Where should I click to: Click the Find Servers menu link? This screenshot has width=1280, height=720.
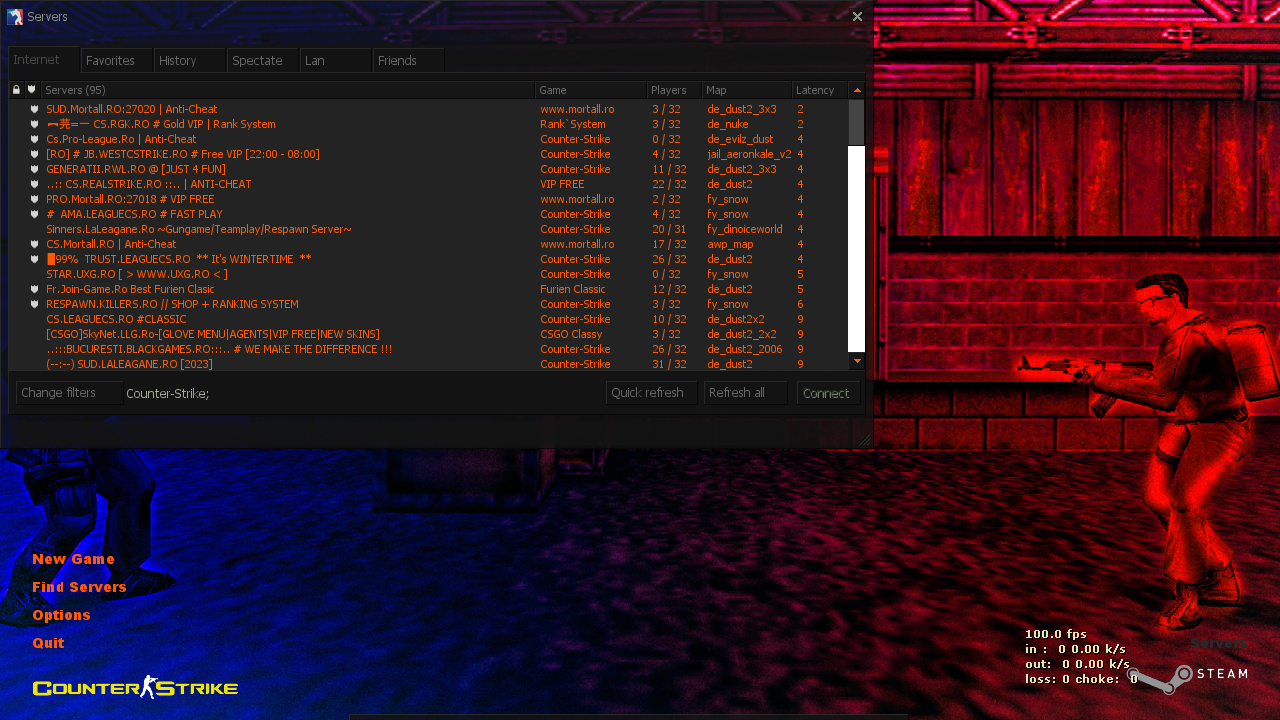pyautogui.click(x=79, y=586)
